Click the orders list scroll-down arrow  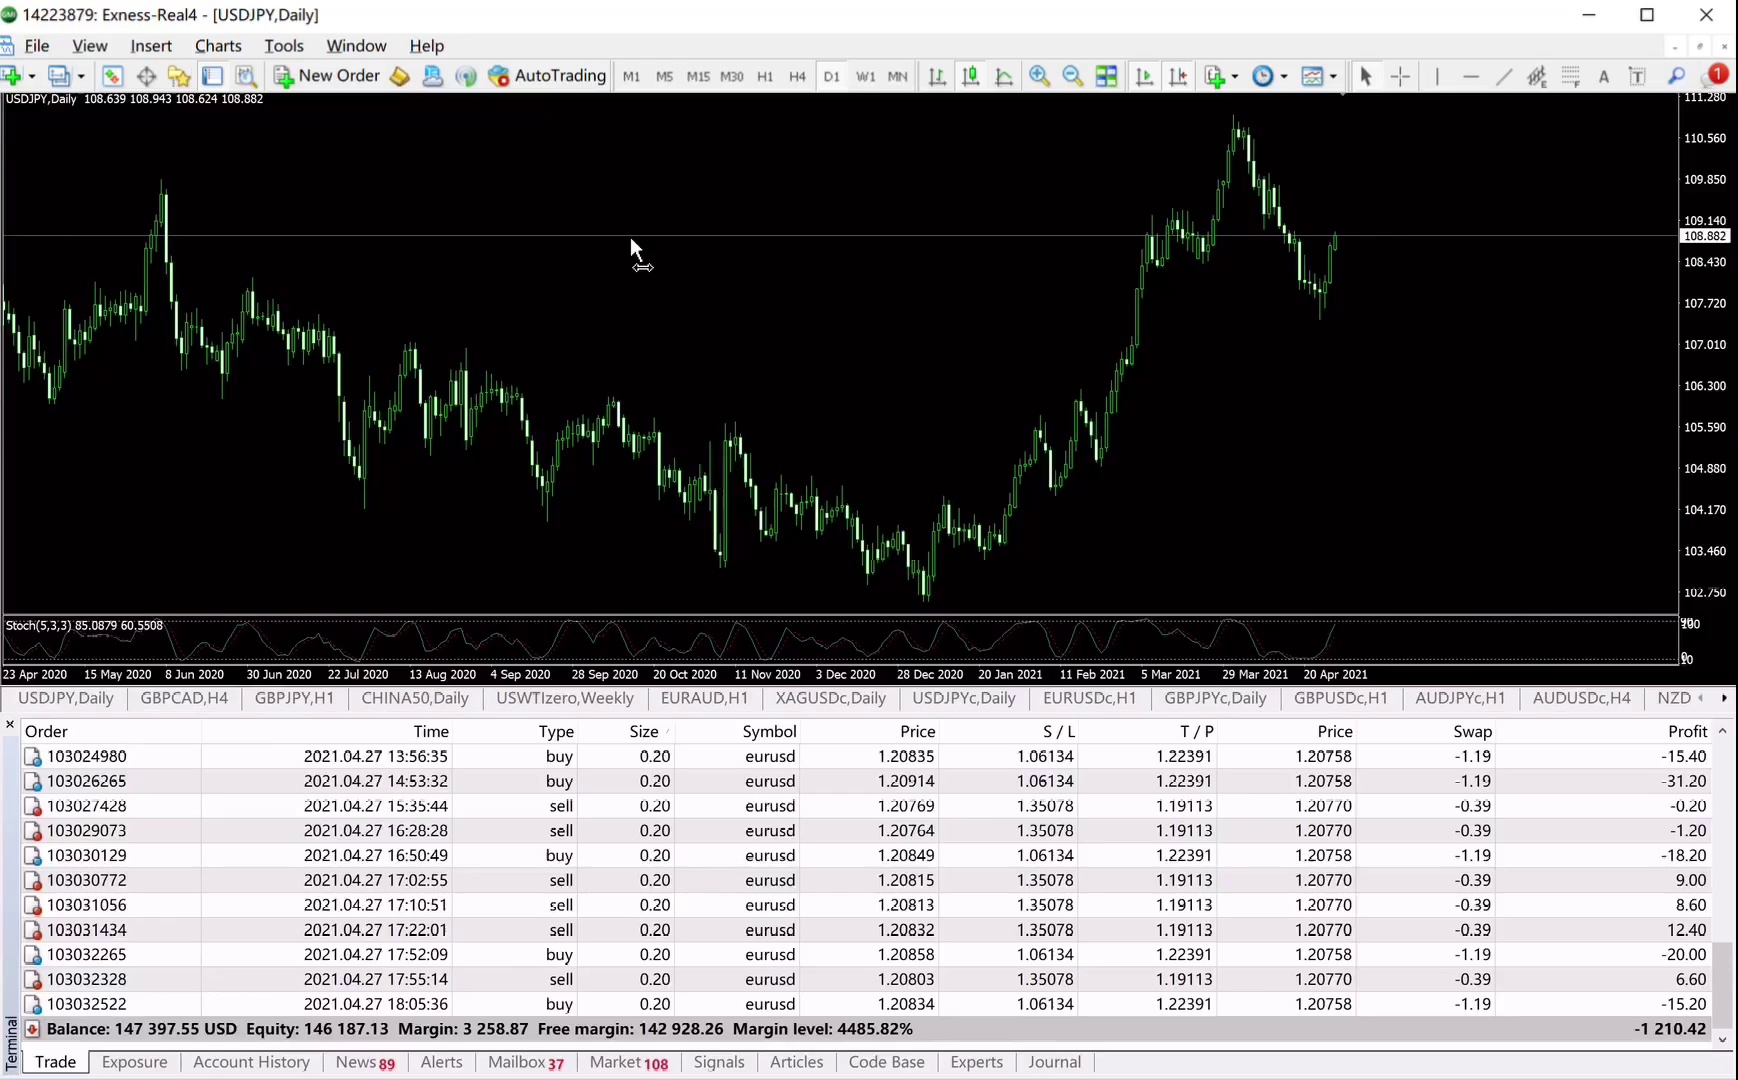pos(1722,1039)
